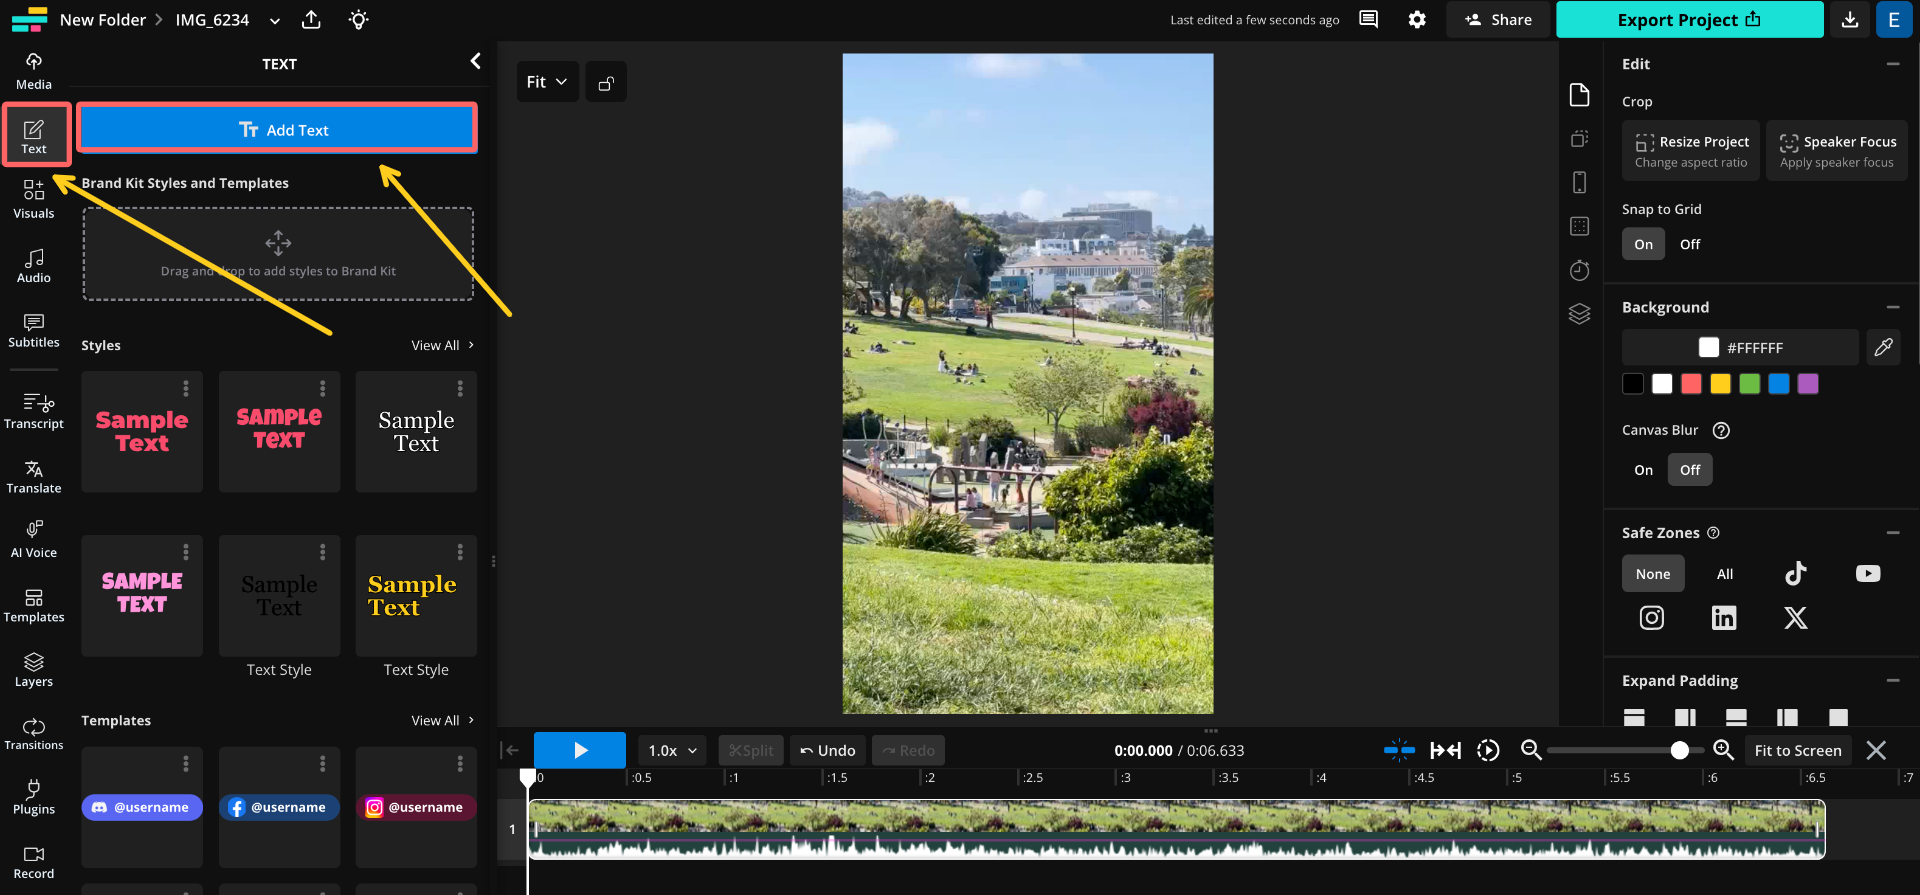Open the Record sidebar panel
The image size is (1920, 895).
[x=34, y=862]
